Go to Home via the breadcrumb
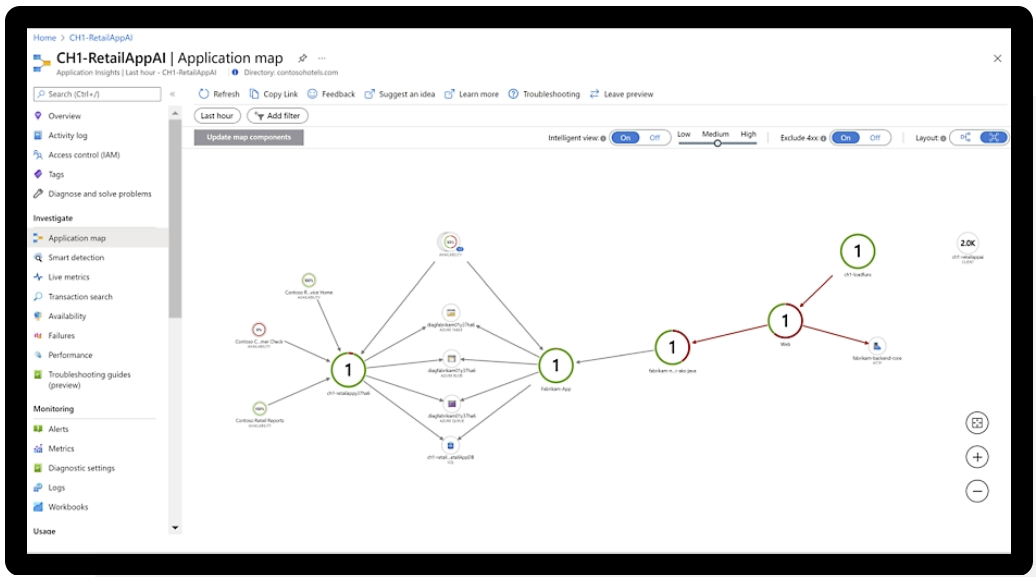This screenshot has height=577, width=1036. tap(44, 38)
